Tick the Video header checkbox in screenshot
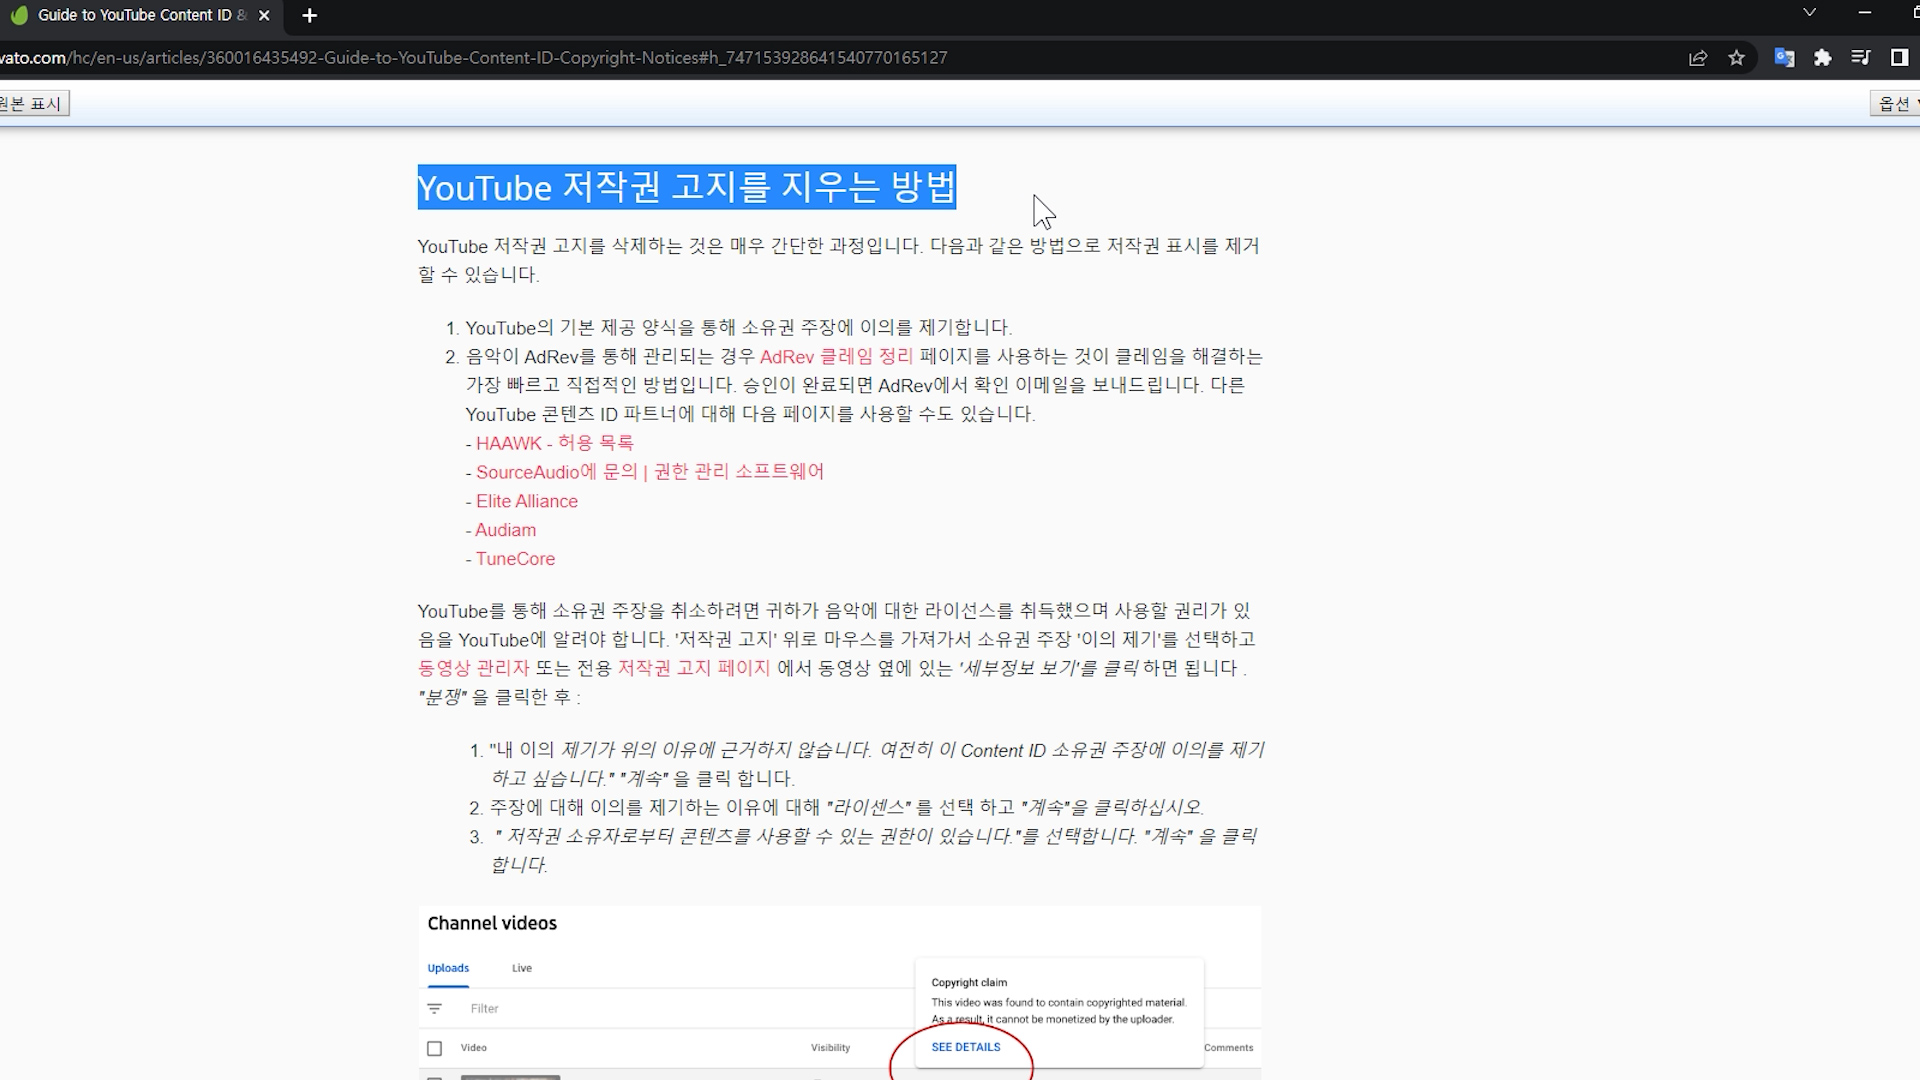Screen dimensions: 1920x1080 [x=434, y=1048]
